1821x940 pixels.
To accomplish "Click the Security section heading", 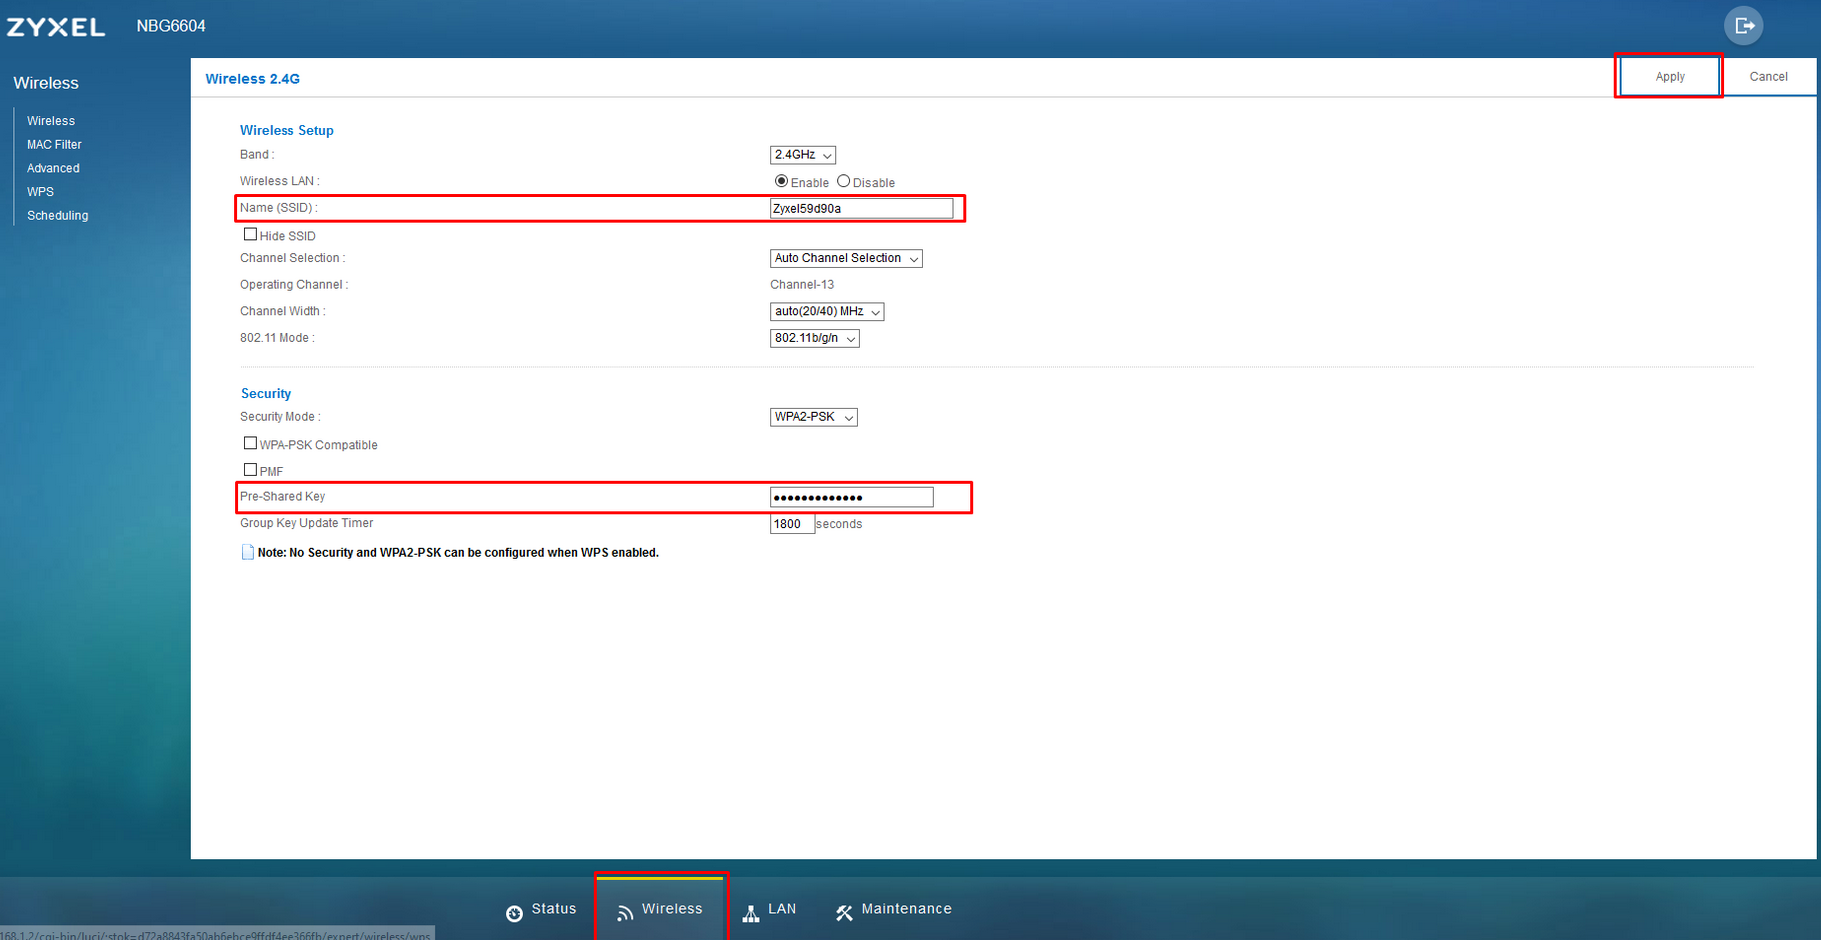I will coord(266,394).
